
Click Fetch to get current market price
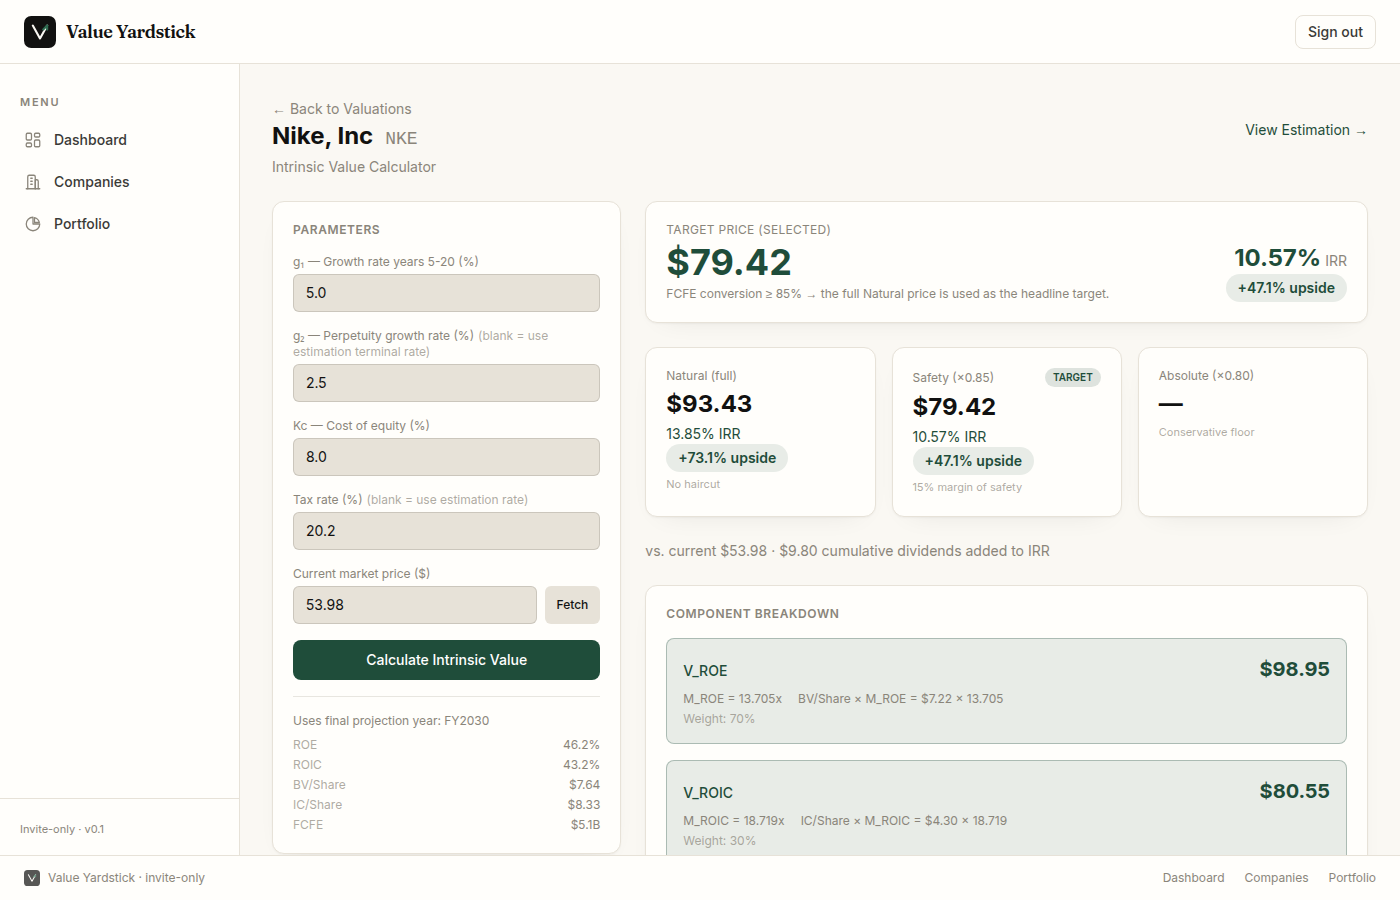(572, 605)
